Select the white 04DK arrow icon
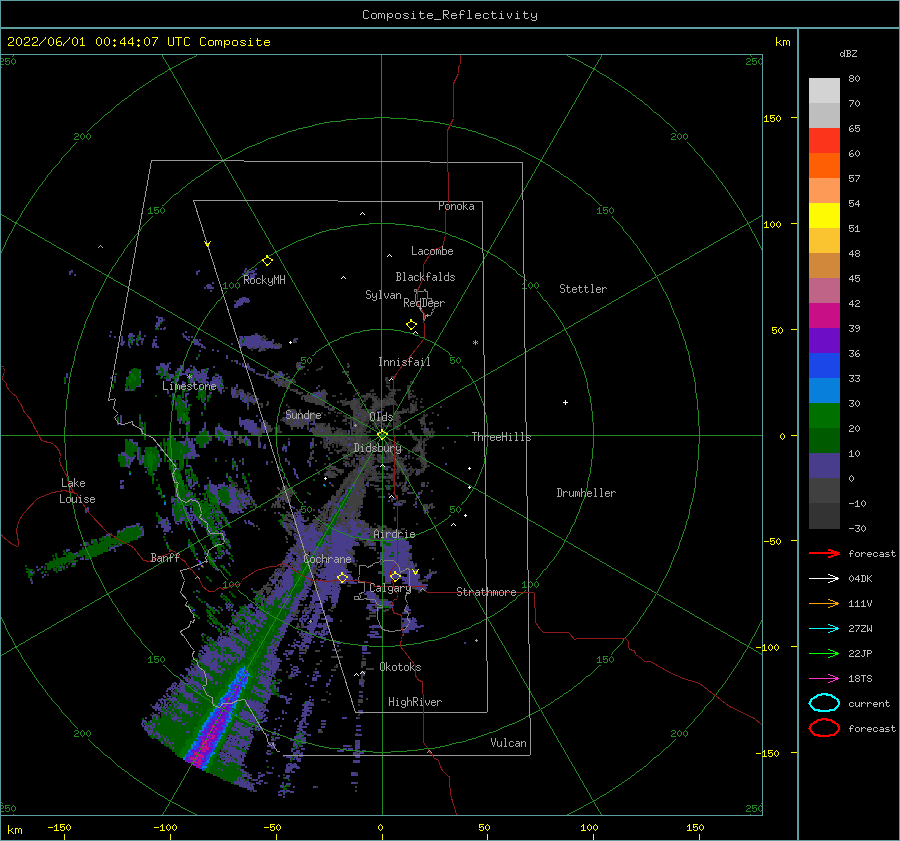The height and width of the screenshot is (841, 900). pos(824,579)
